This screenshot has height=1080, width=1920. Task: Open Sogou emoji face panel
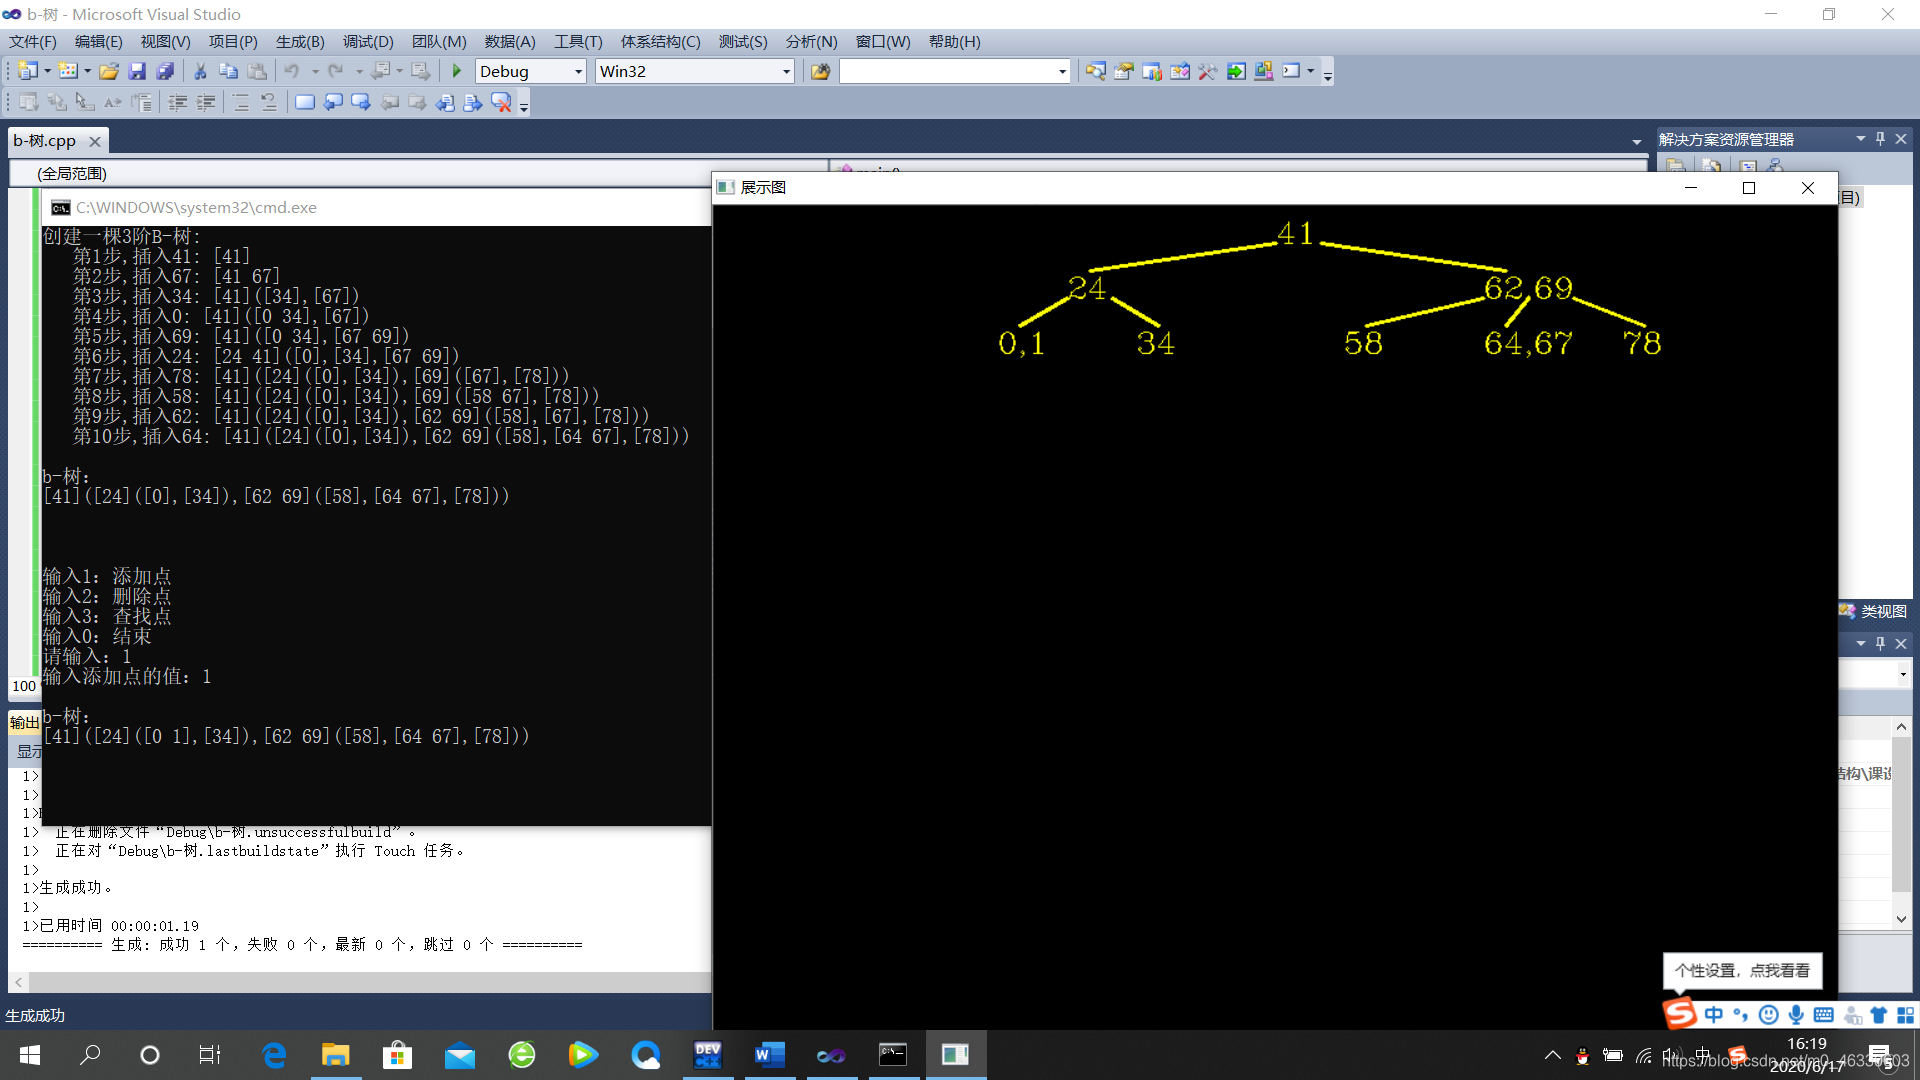coord(1768,1015)
